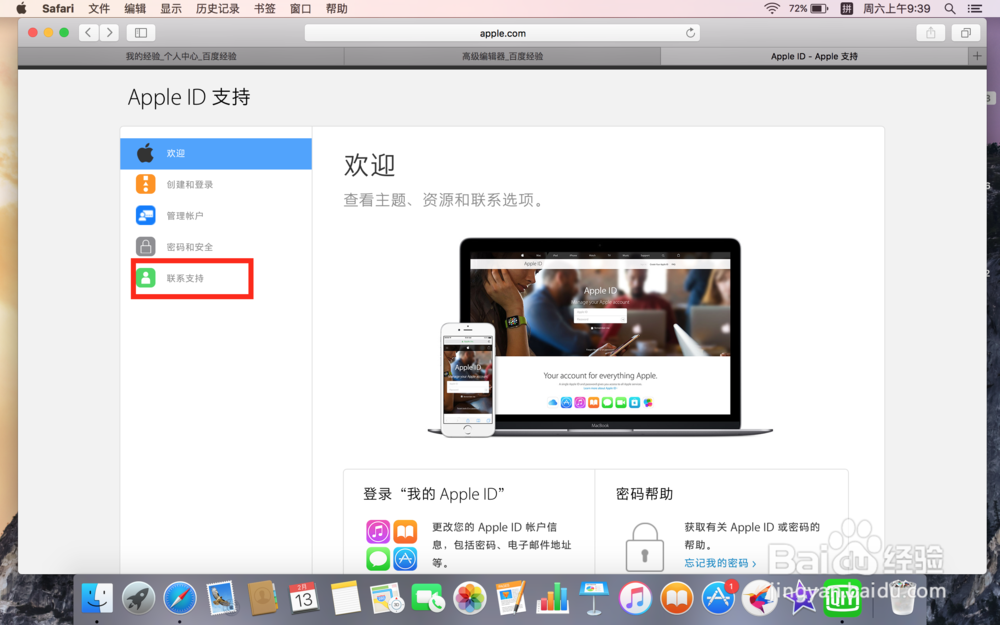This screenshot has height=625, width=1000.
Task: Open Pages icon in Dock
Action: [x=511, y=598]
